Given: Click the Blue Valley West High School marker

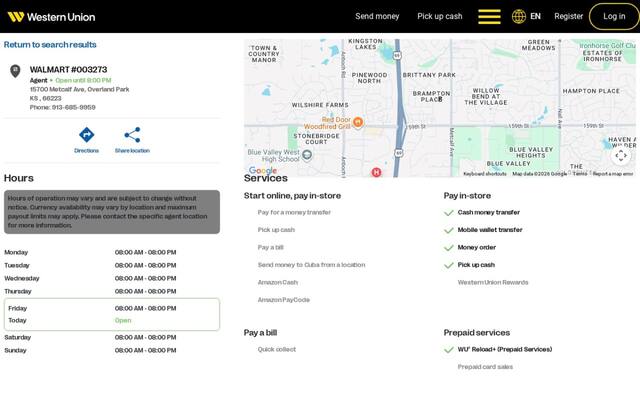Looking at the screenshot, I should (x=307, y=155).
